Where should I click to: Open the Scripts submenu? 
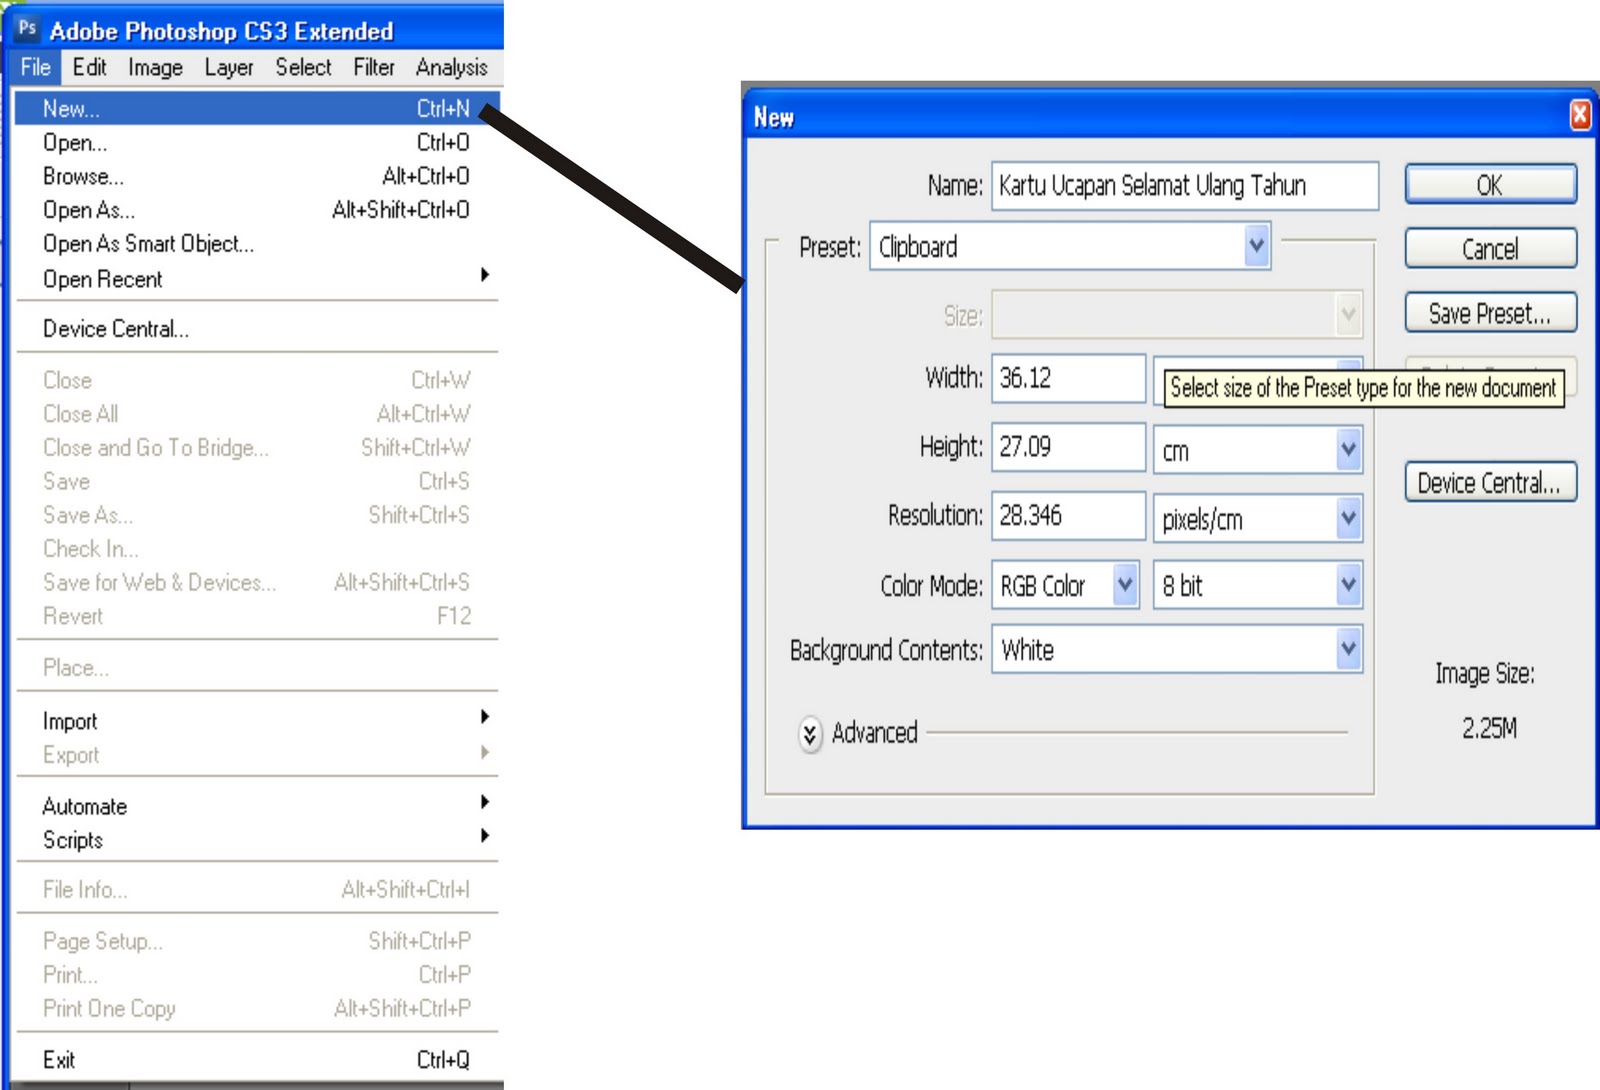click(257, 839)
